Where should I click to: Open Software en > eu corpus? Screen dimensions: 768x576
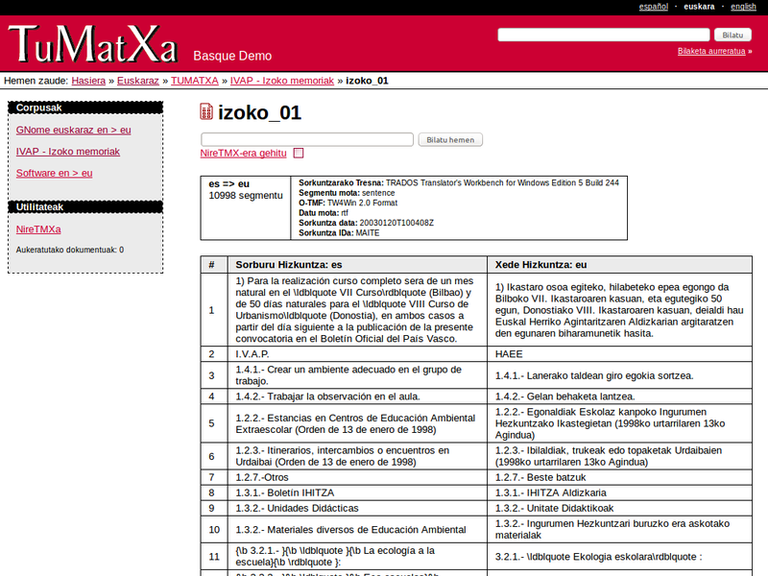(54, 173)
